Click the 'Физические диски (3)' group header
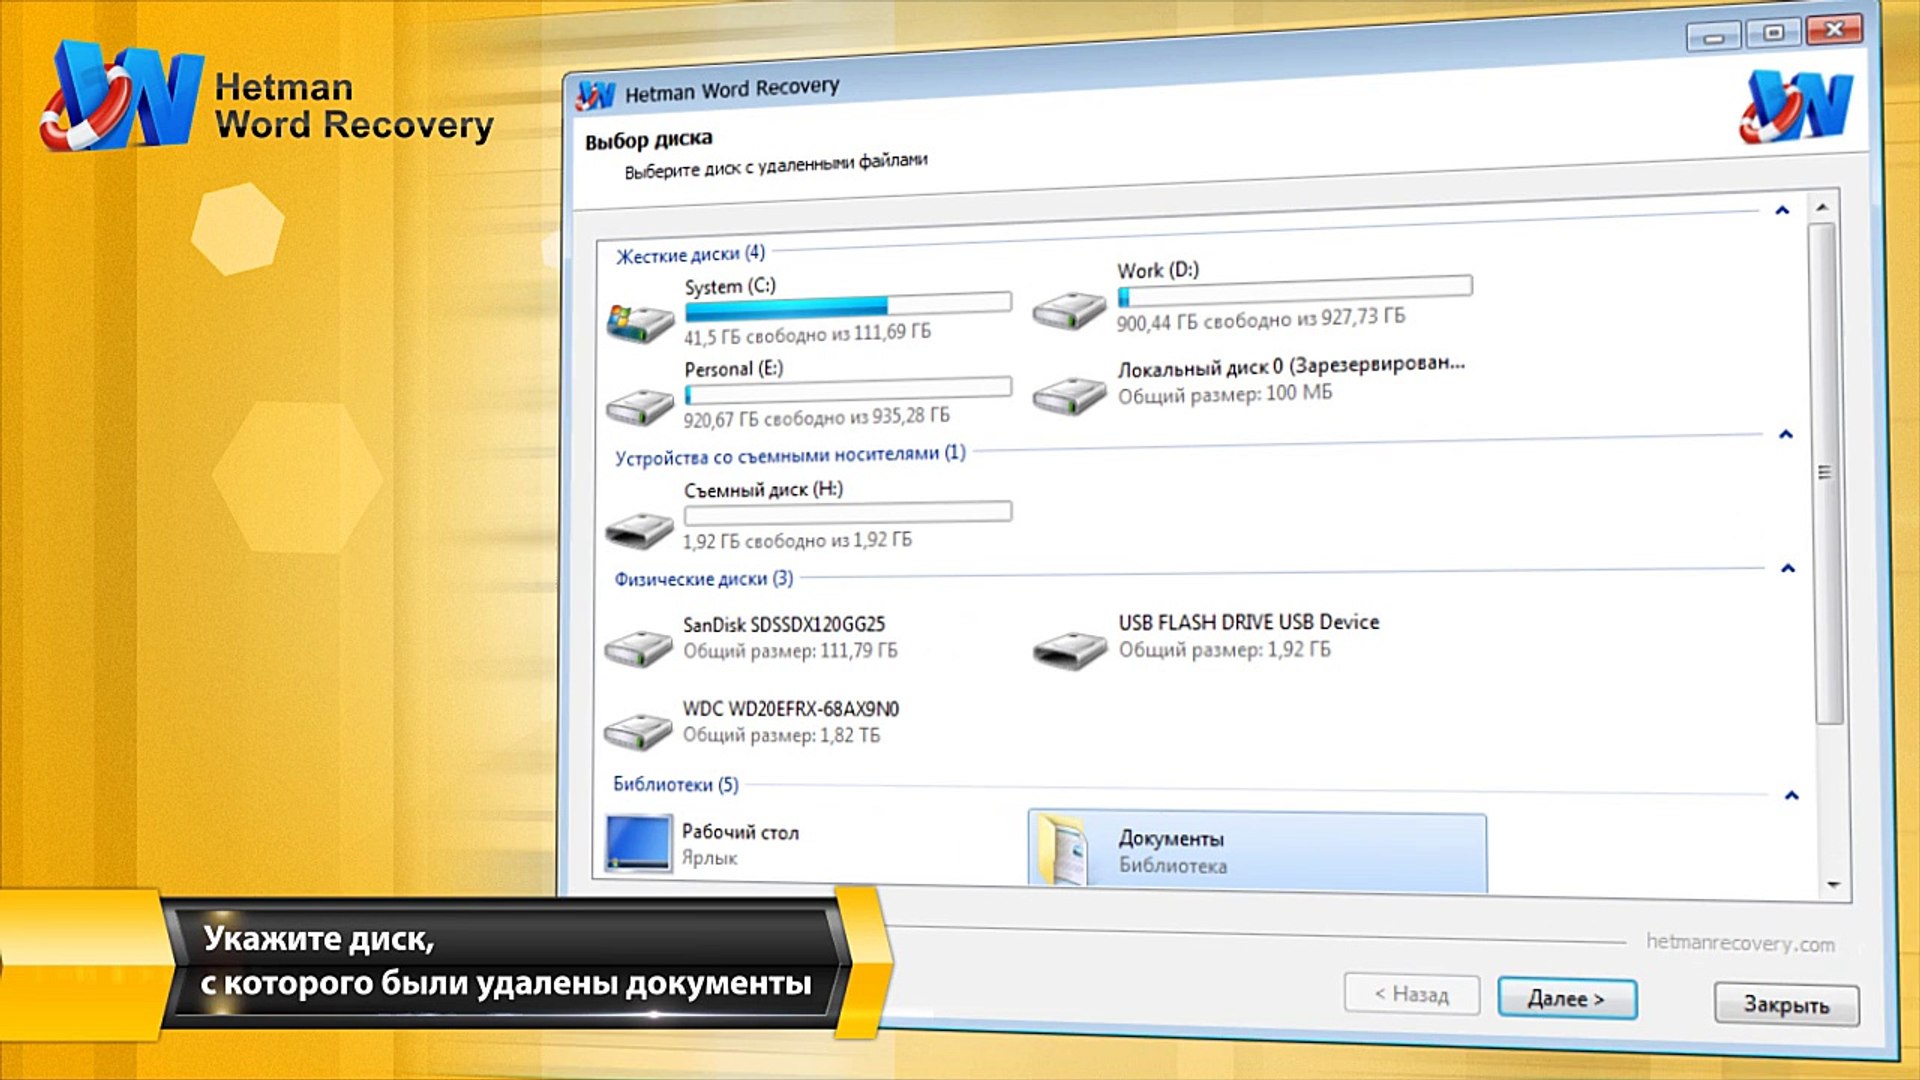This screenshot has width=1920, height=1080. click(704, 579)
